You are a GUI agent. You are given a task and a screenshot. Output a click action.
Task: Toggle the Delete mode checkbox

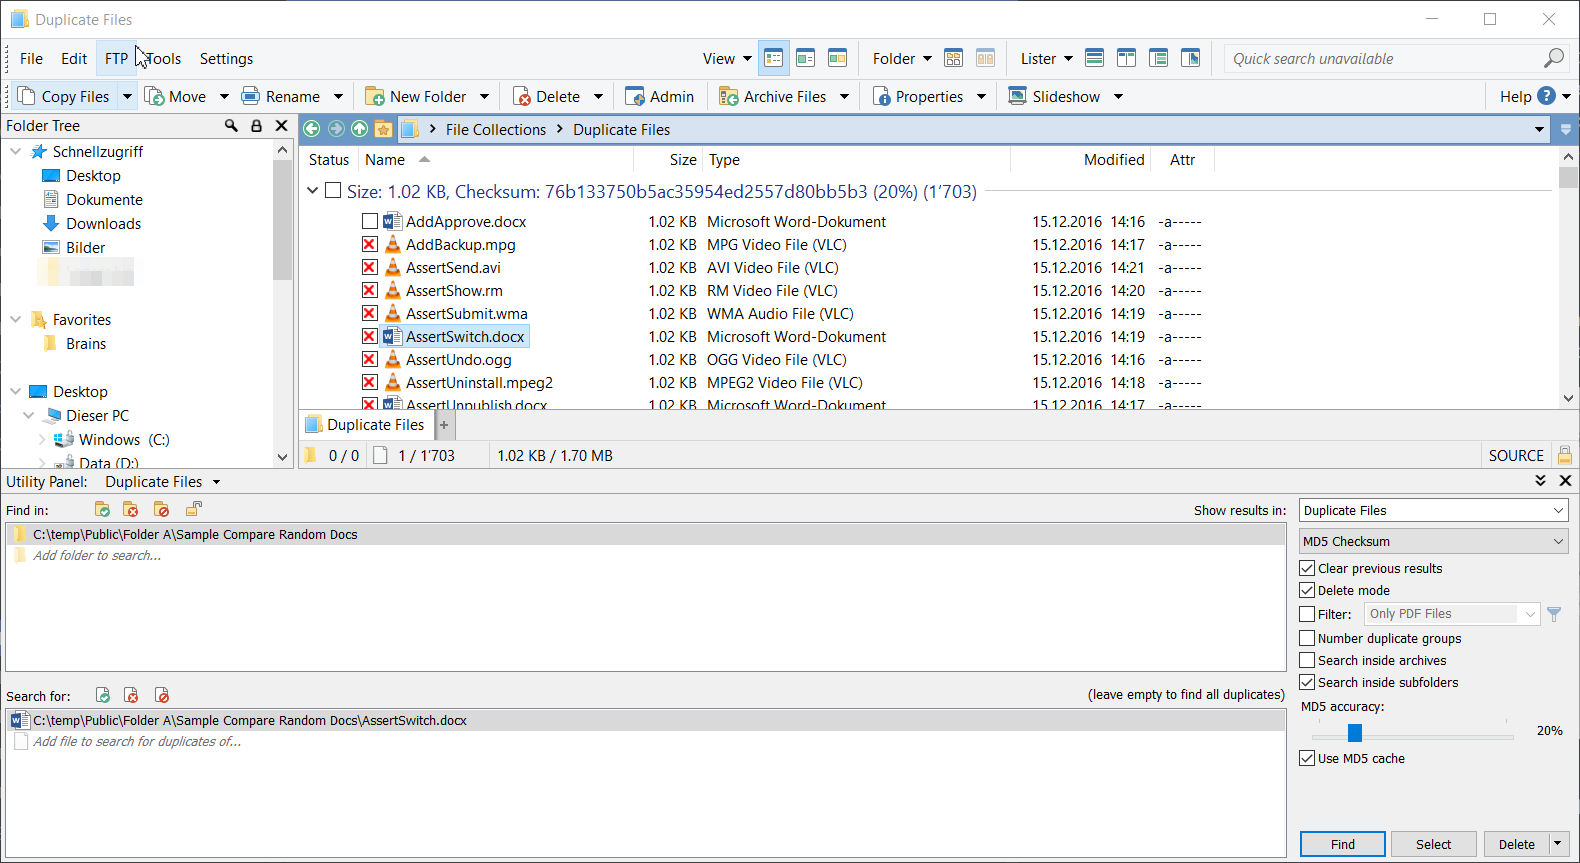pos(1307,590)
